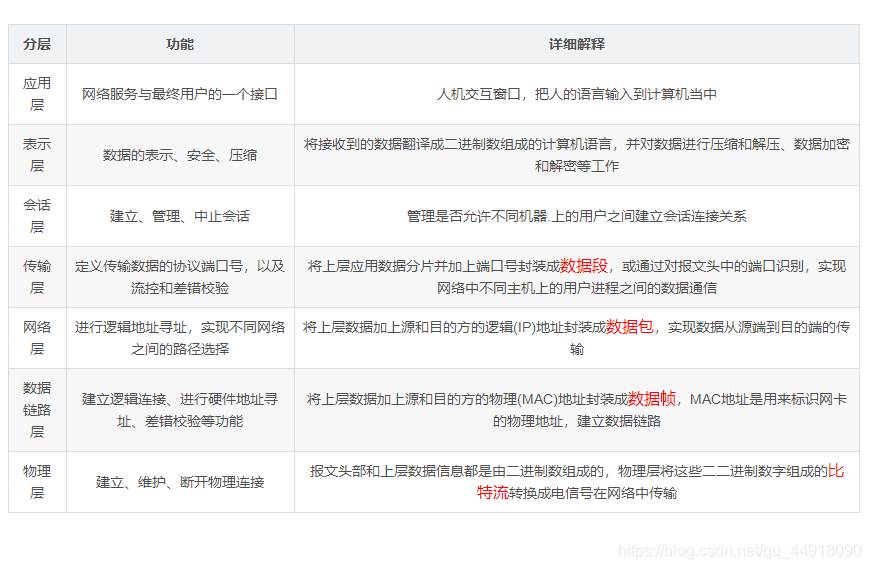Click the red 数据段 text
871x569 pixels.
click(x=584, y=266)
